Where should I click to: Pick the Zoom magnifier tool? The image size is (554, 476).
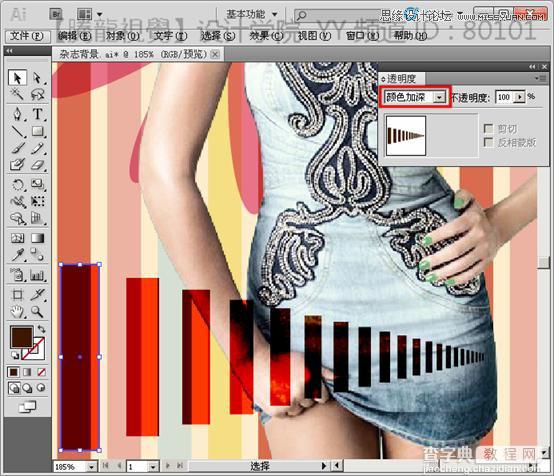[x=37, y=311]
